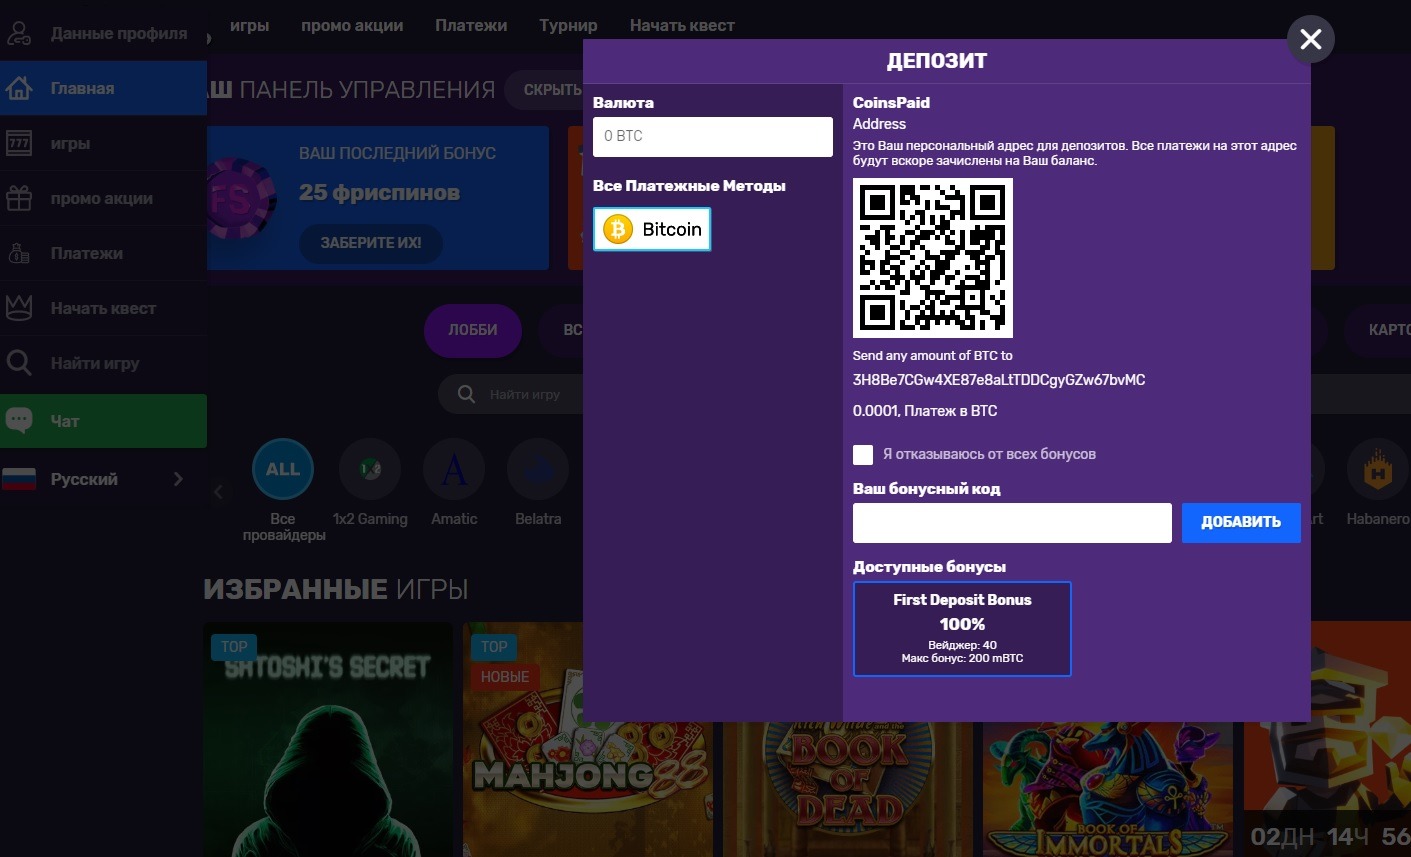Click the orange Bitcoin coin icon
This screenshot has width=1411, height=857.
point(618,229)
